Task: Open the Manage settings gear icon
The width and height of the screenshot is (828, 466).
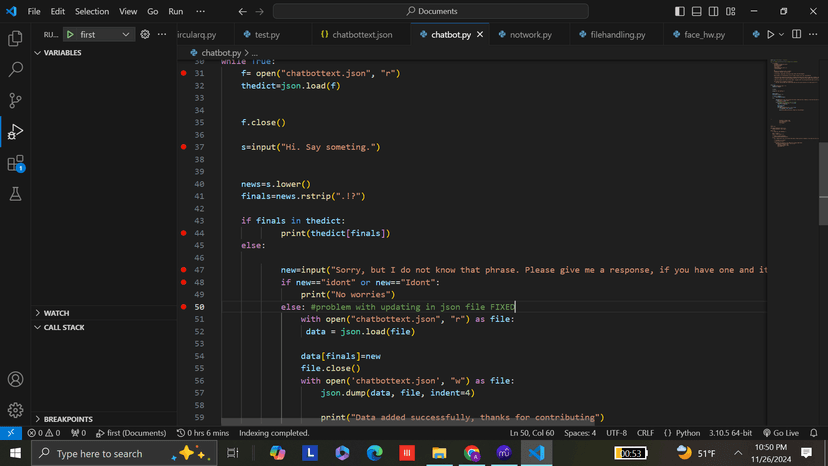Action: click(15, 410)
